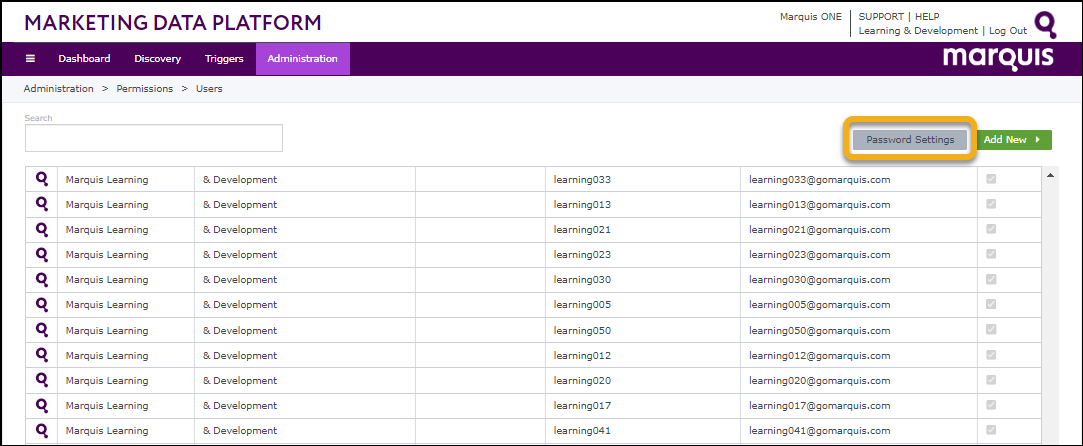Viewport: 1083px width, 446px height.
Task: Open user learning030 via magnifier icon
Action: [42, 279]
